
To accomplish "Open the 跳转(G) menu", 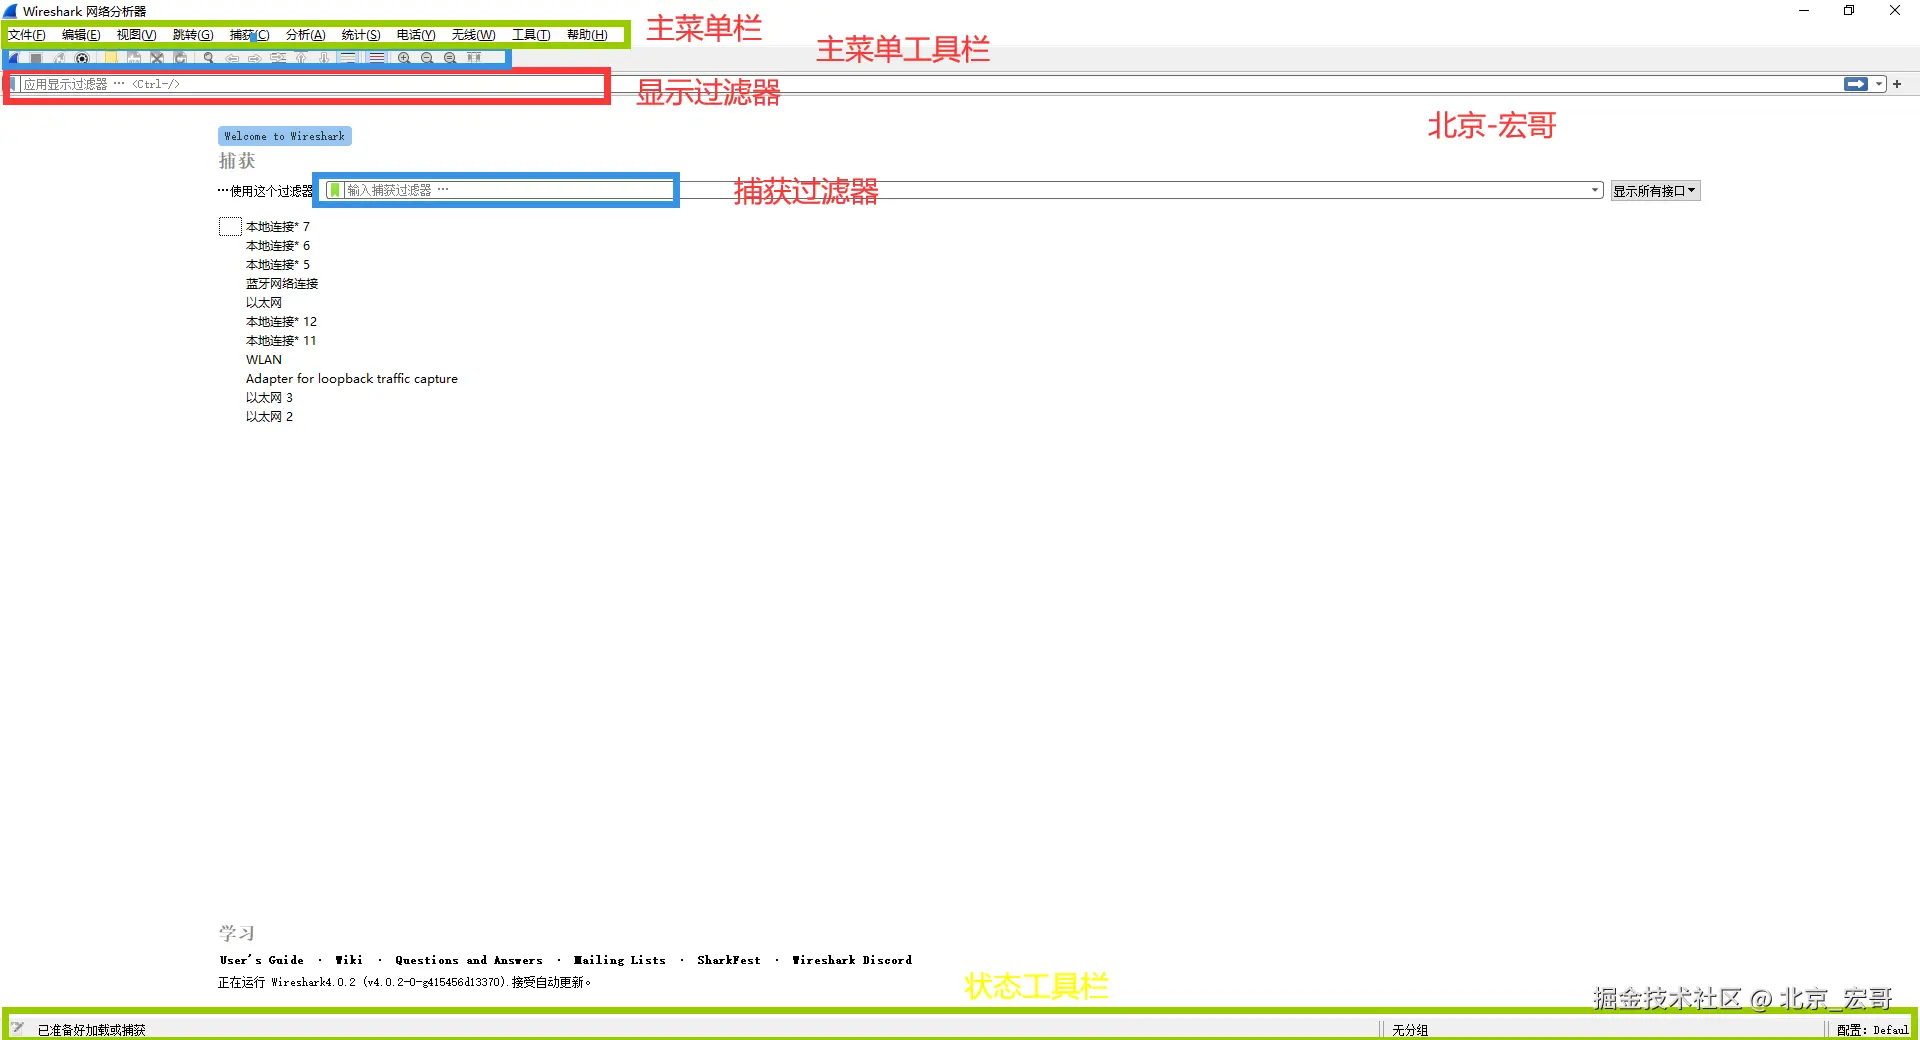I will pyautogui.click(x=193, y=35).
